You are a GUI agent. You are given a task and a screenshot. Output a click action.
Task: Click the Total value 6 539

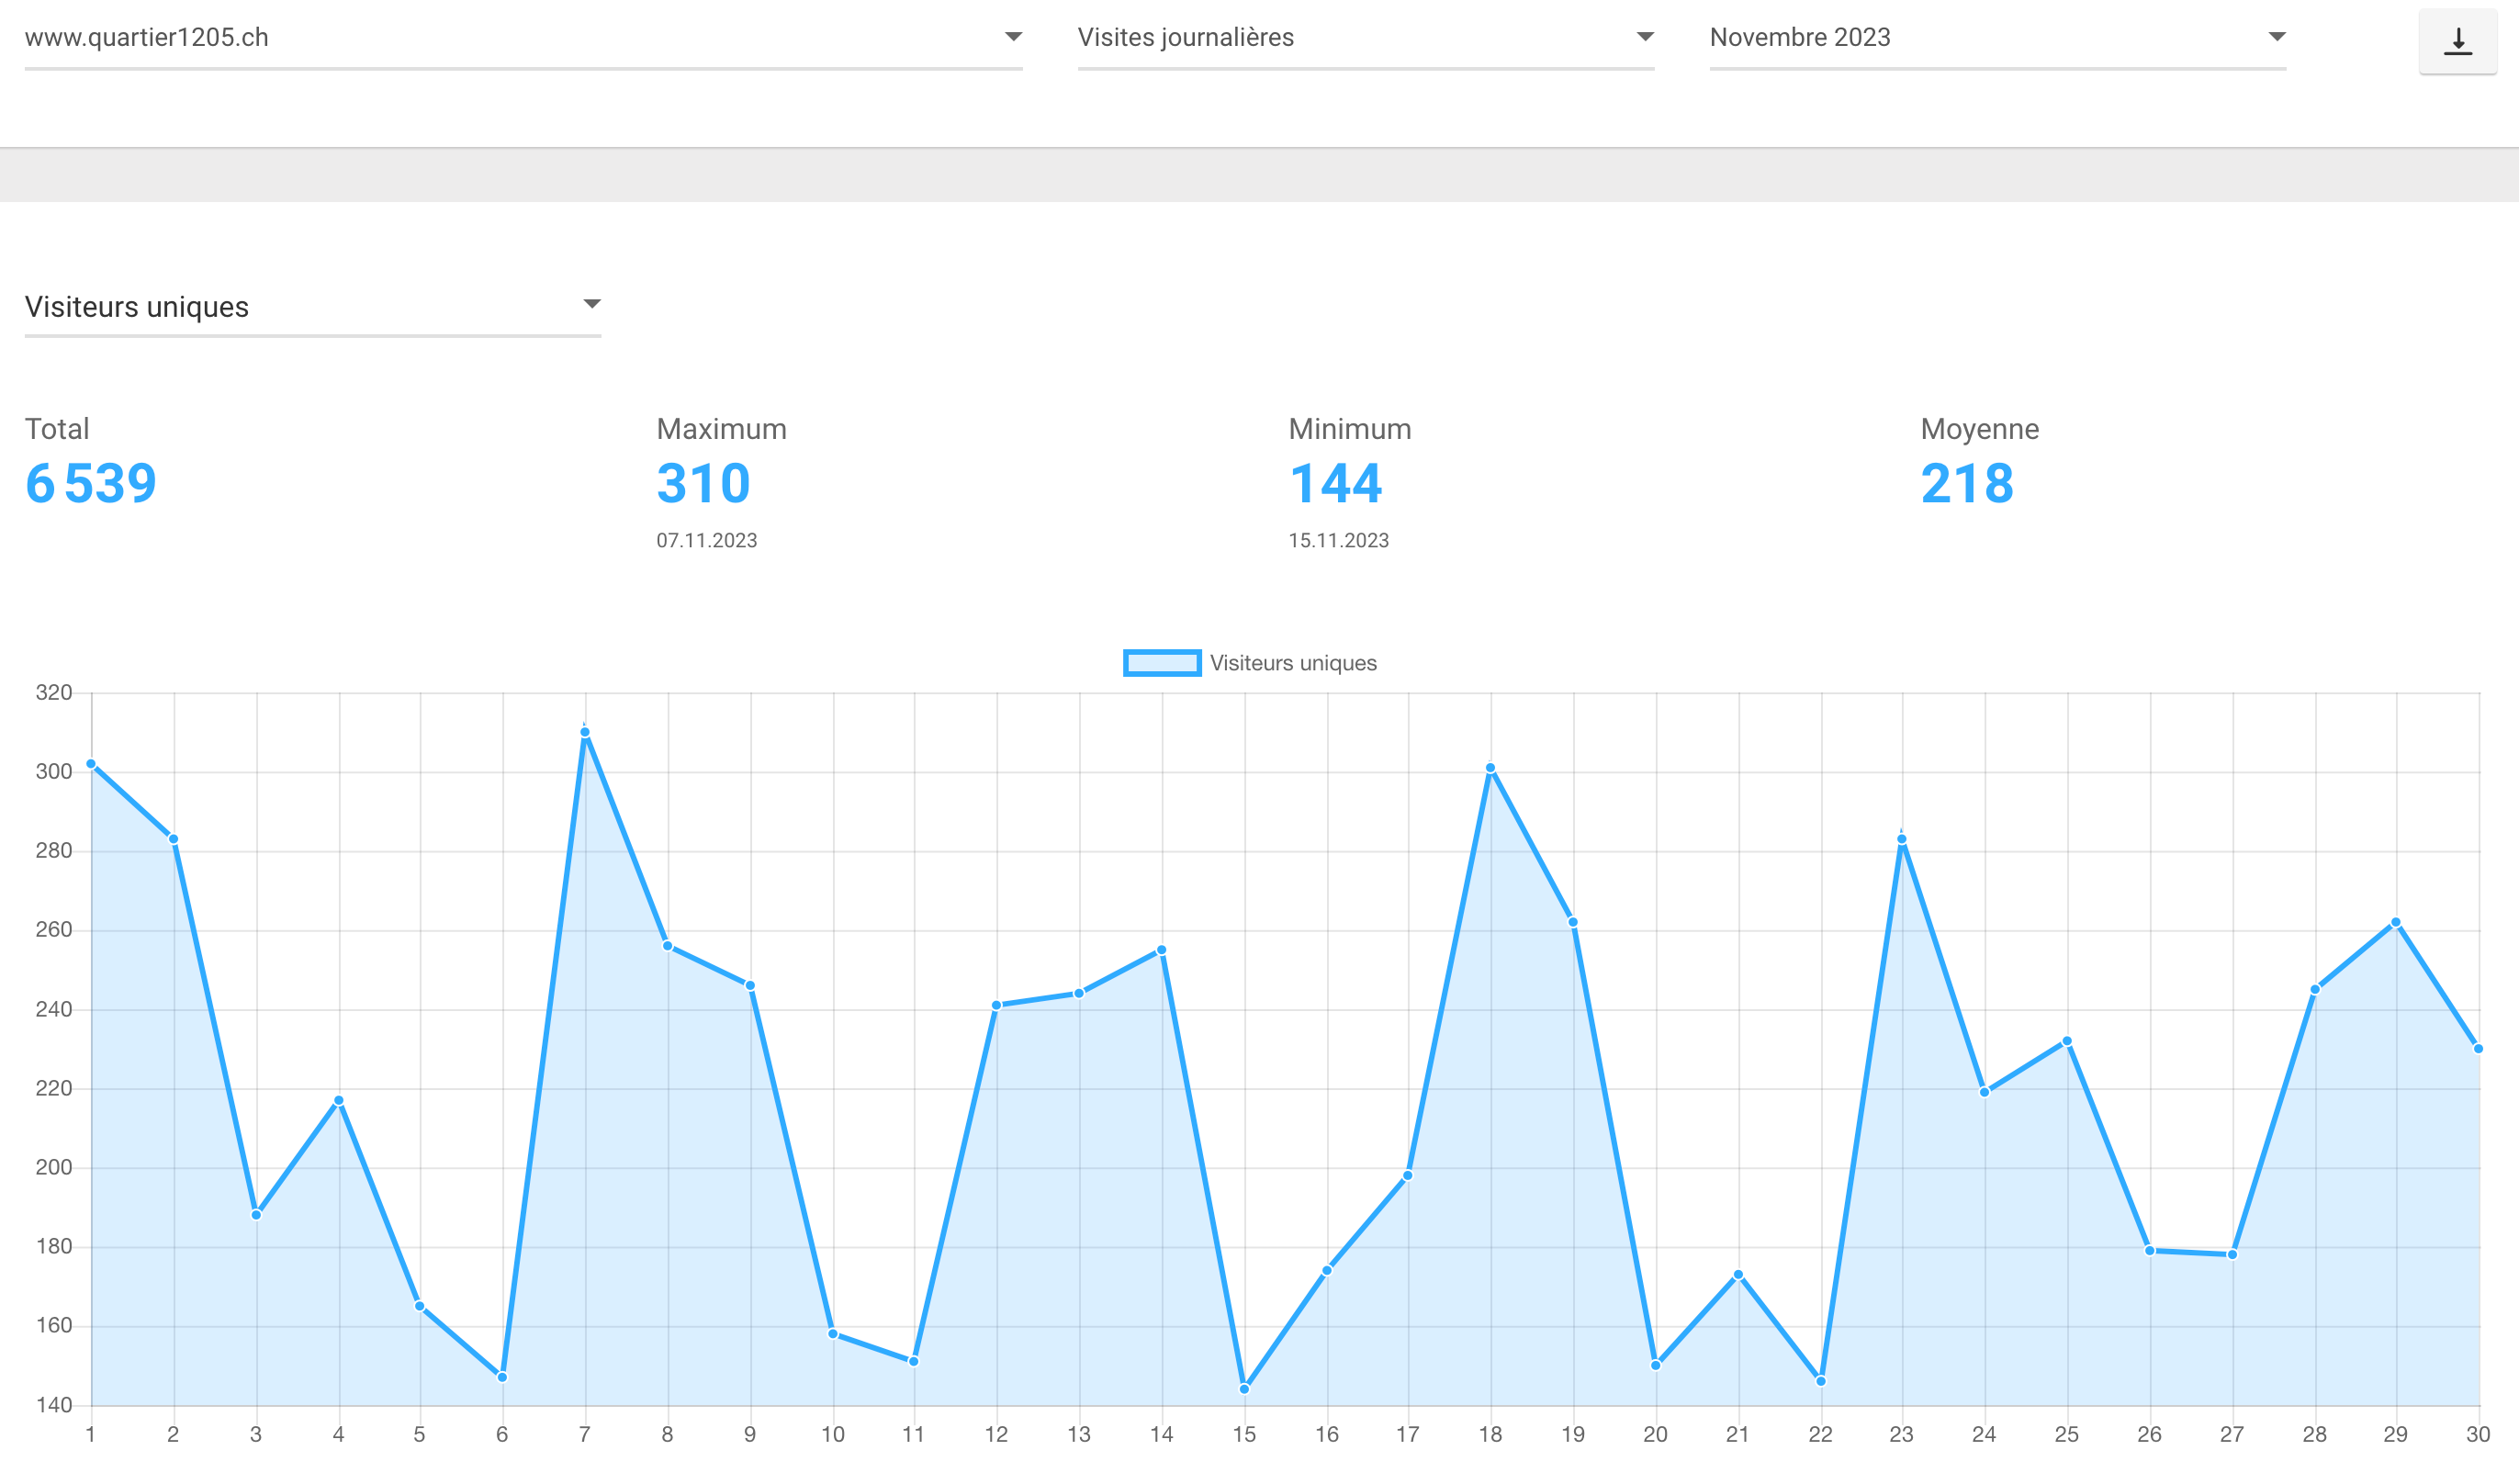tap(91, 484)
